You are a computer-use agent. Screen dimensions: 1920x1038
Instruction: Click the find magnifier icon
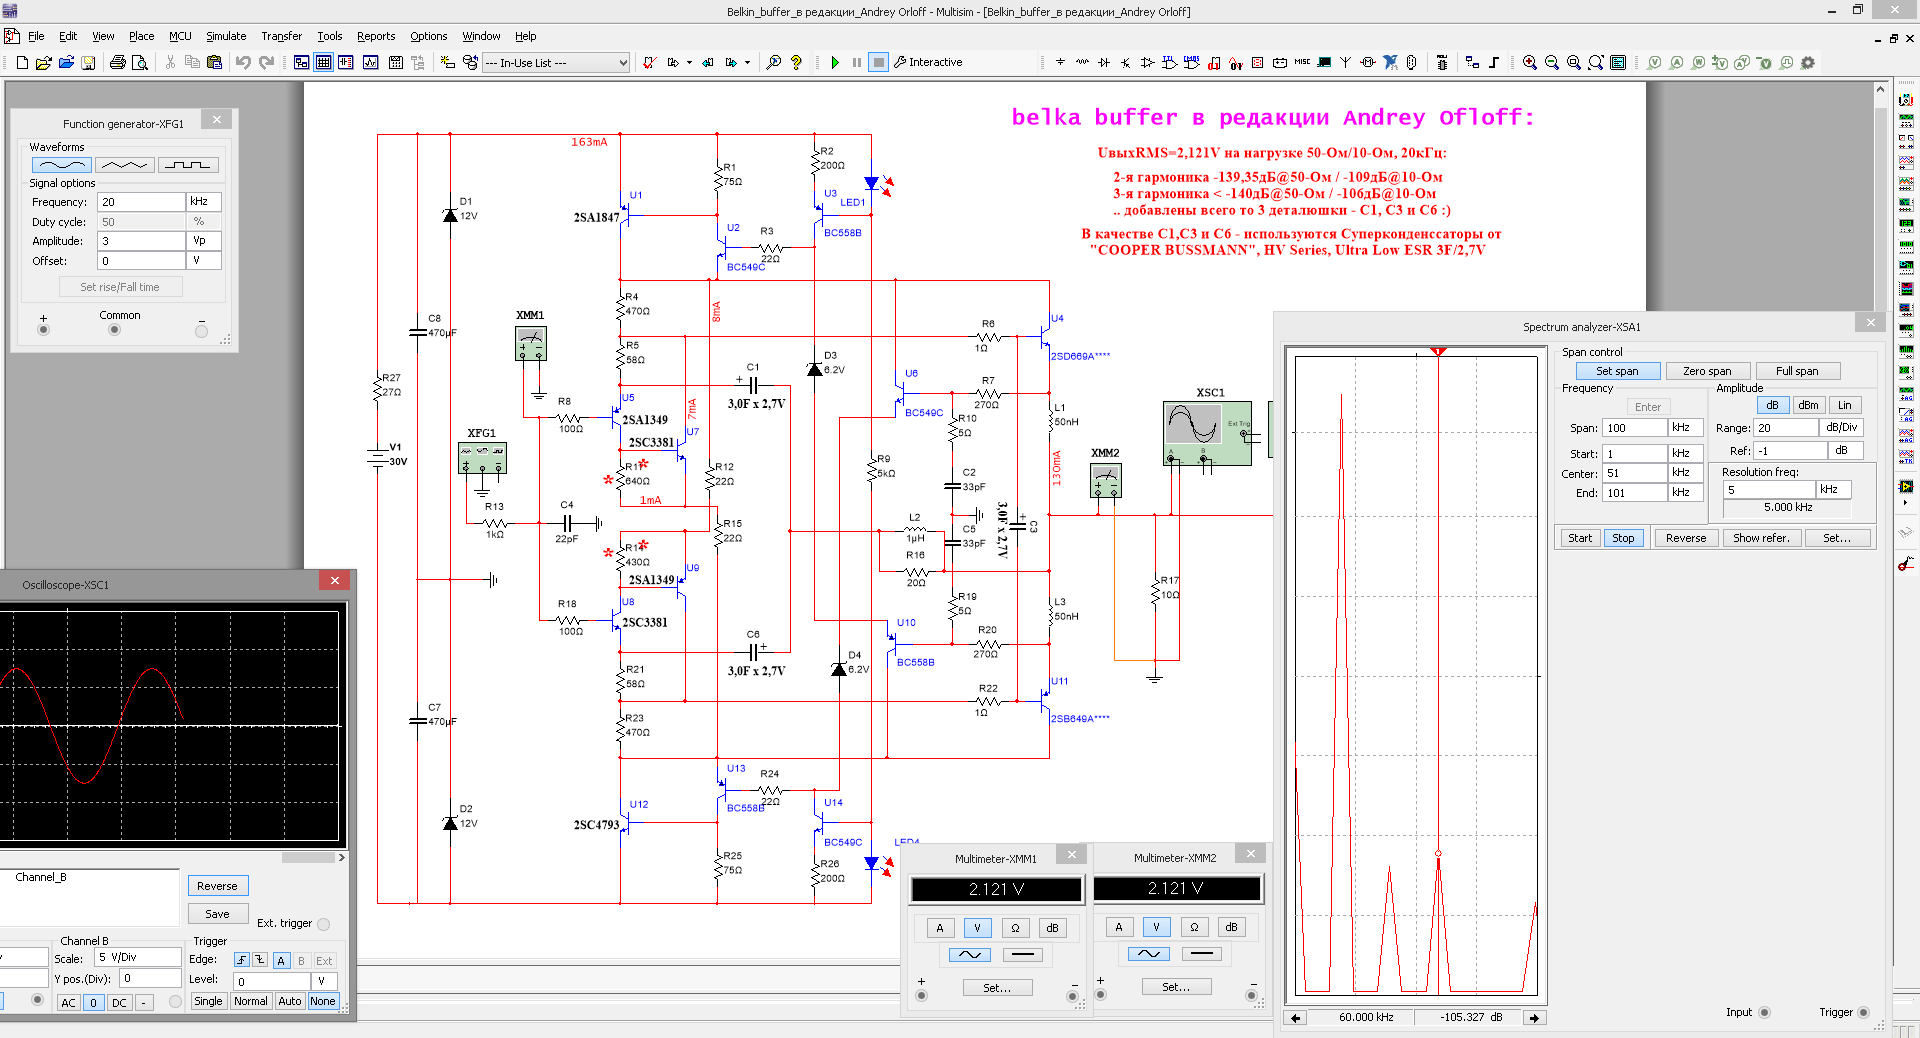(773, 62)
